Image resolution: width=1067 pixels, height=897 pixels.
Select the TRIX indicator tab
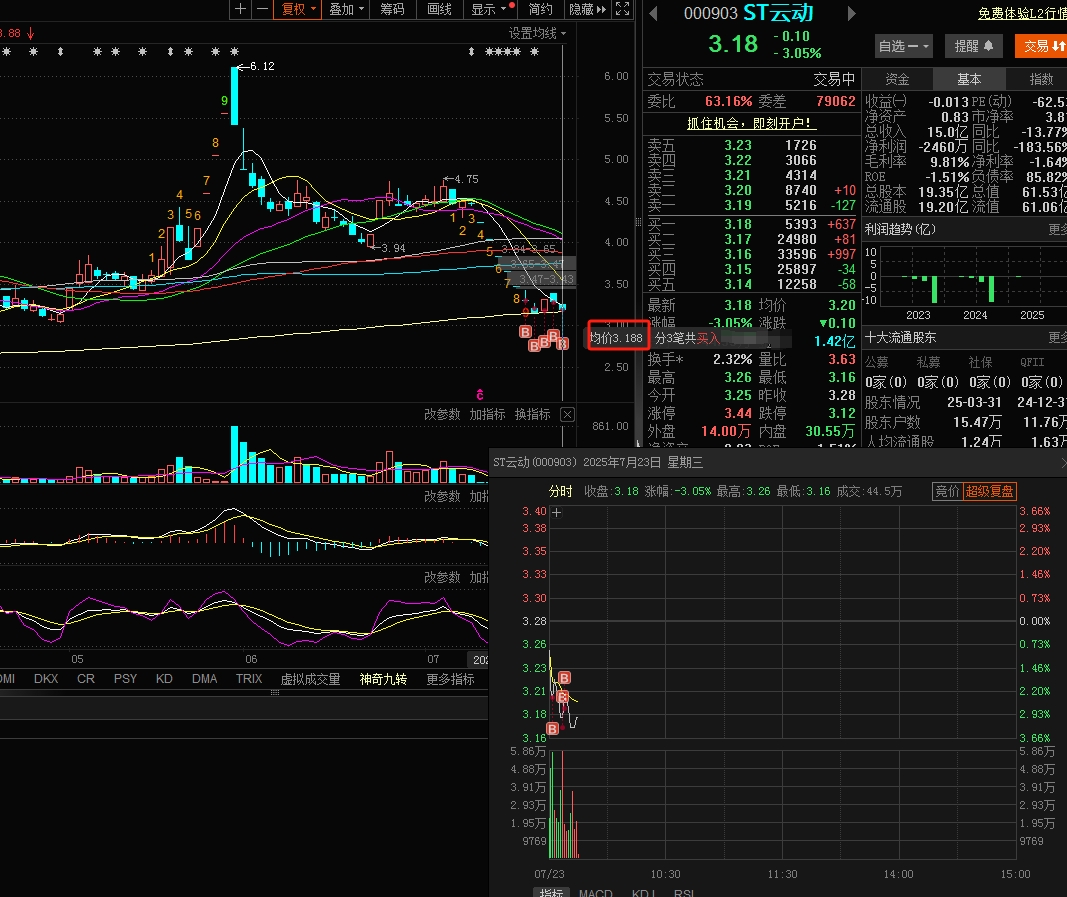click(249, 679)
